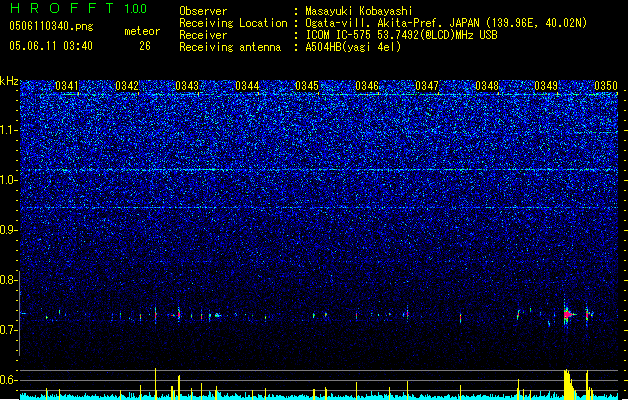Image resolution: width=629 pixels, height=400 pixels.
Task: Click the 0346 time marker
Action: tap(367, 86)
